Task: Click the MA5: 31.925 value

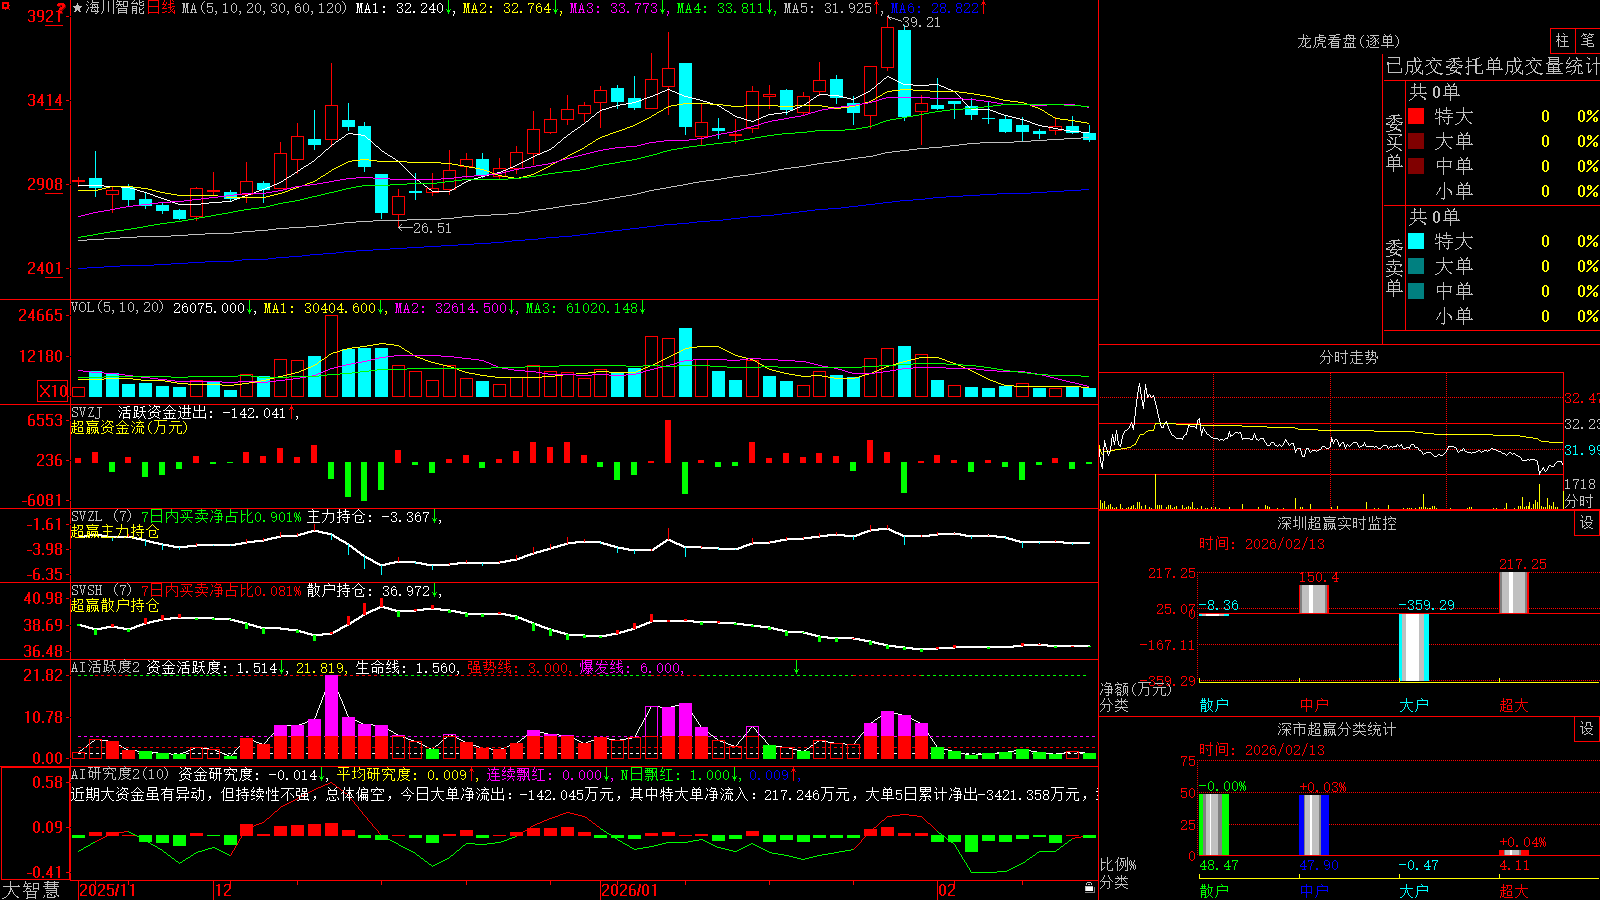Action: tap(827, 8)
